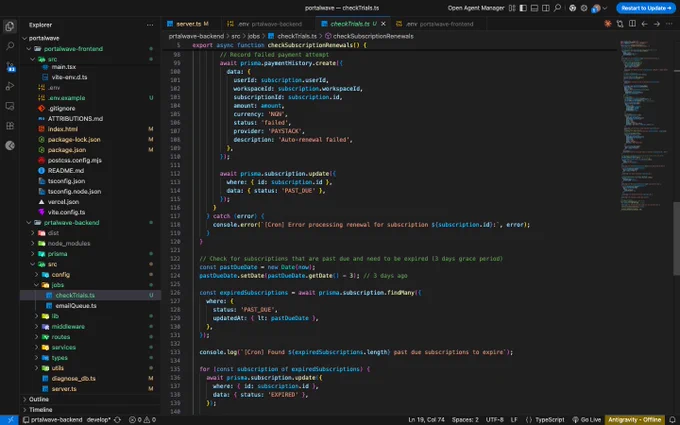Open the Extensions view in activity bar
This screenshot has height=425, width=680.
click(10, 126)
